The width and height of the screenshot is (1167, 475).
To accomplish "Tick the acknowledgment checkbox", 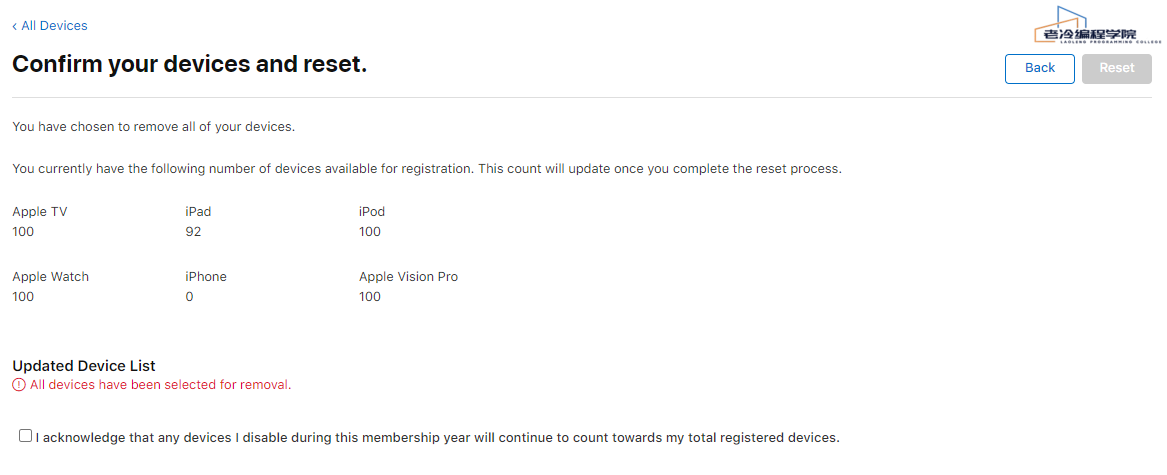I will pyautogui.click(x=25, y=436).
